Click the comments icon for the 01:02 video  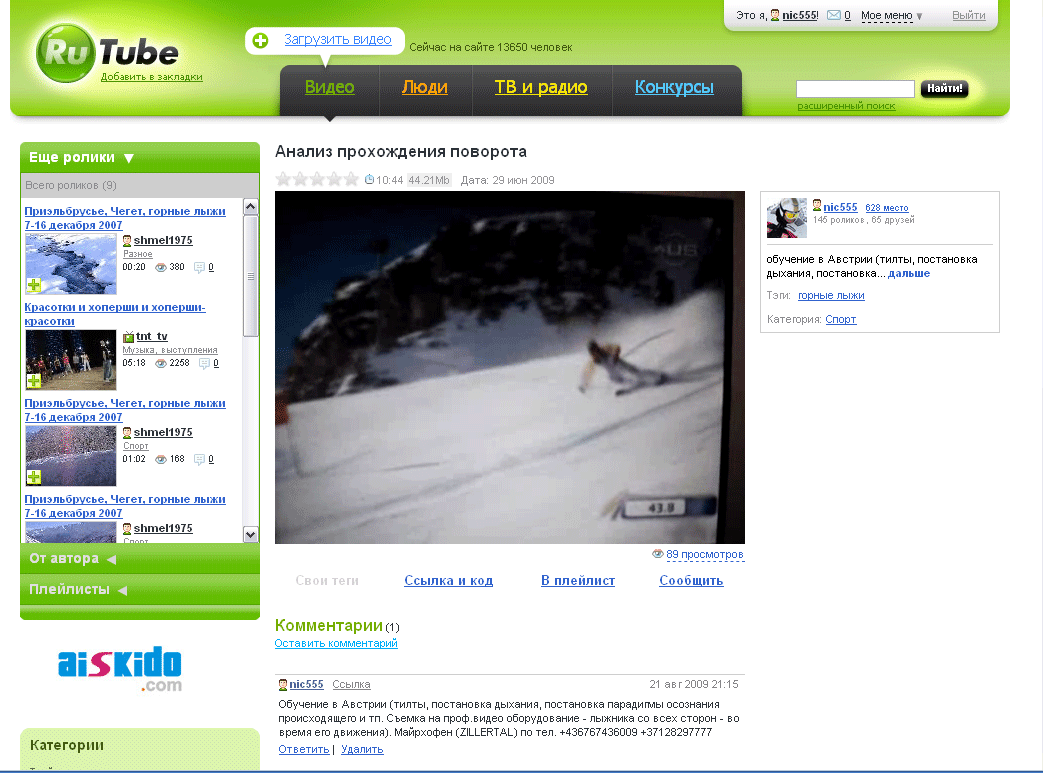tap(199, 459)
